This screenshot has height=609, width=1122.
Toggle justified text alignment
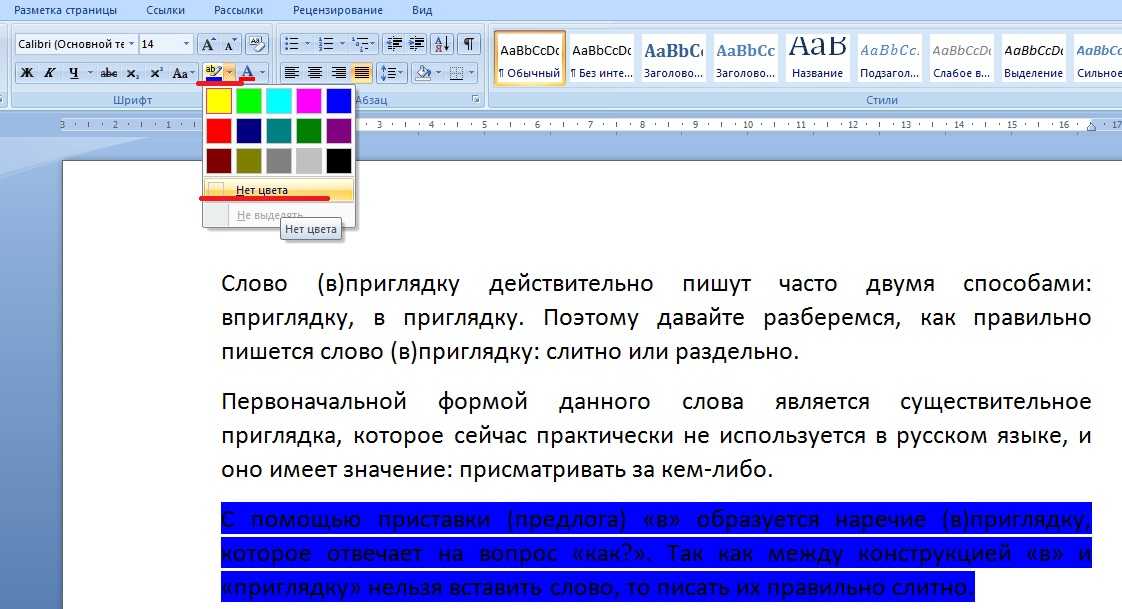click(362, 73)
